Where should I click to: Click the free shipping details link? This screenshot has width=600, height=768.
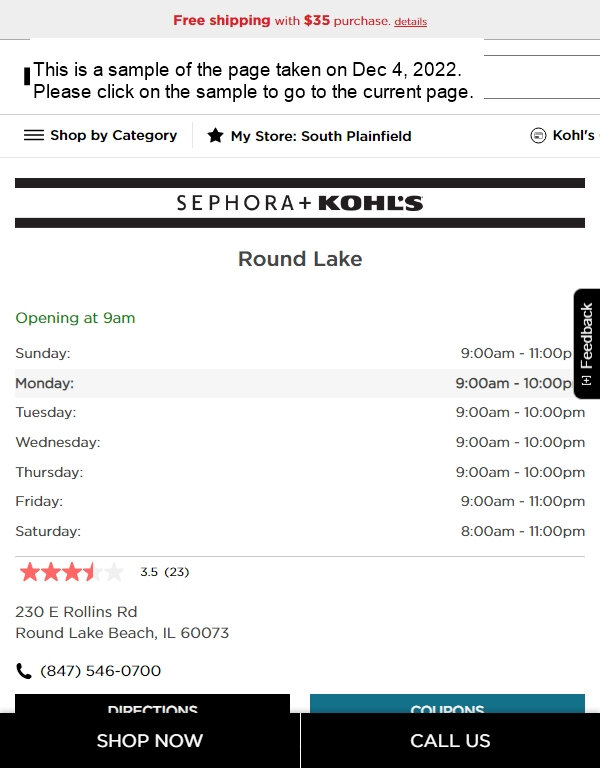[x=410, y=22]
